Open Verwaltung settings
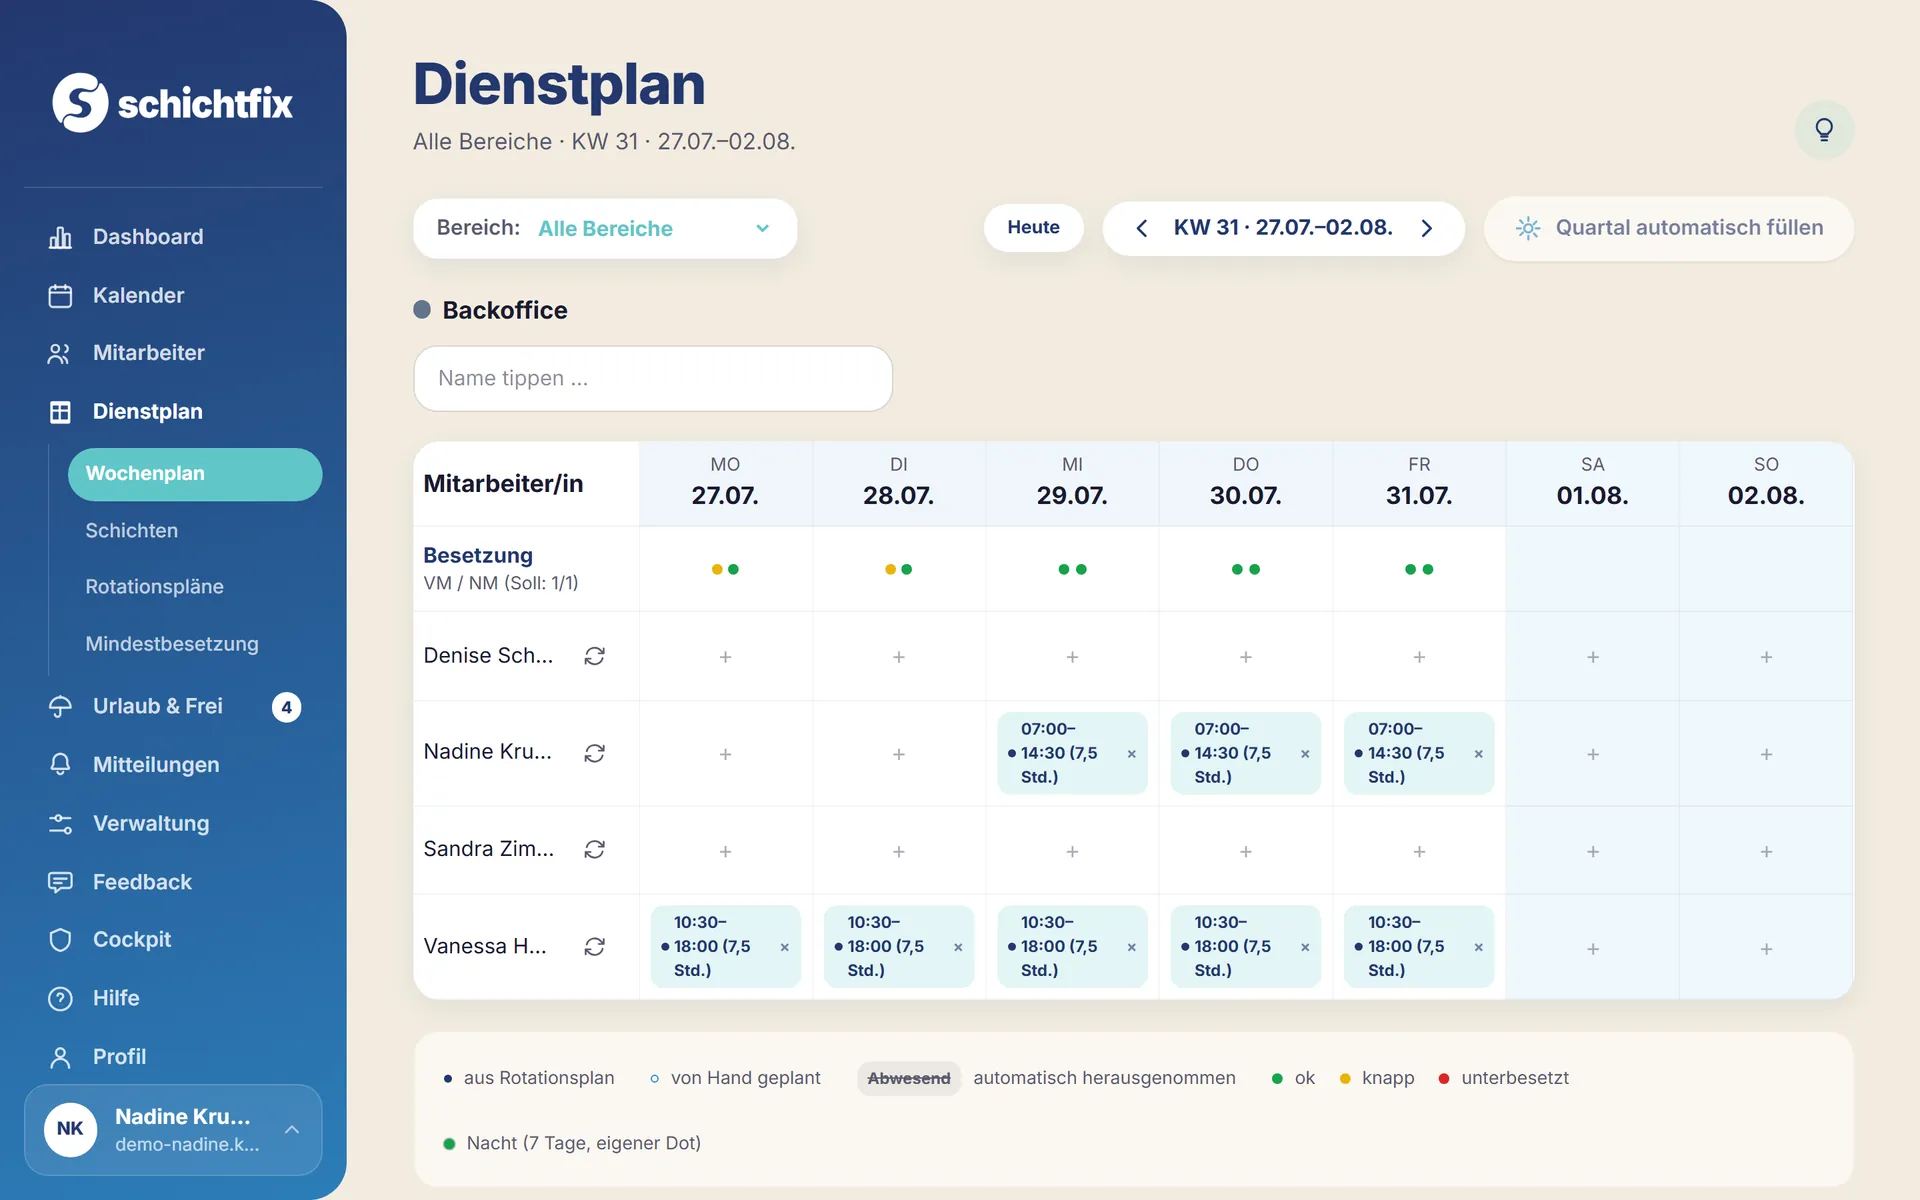The image size is (1920, 1200). point(151,824)
